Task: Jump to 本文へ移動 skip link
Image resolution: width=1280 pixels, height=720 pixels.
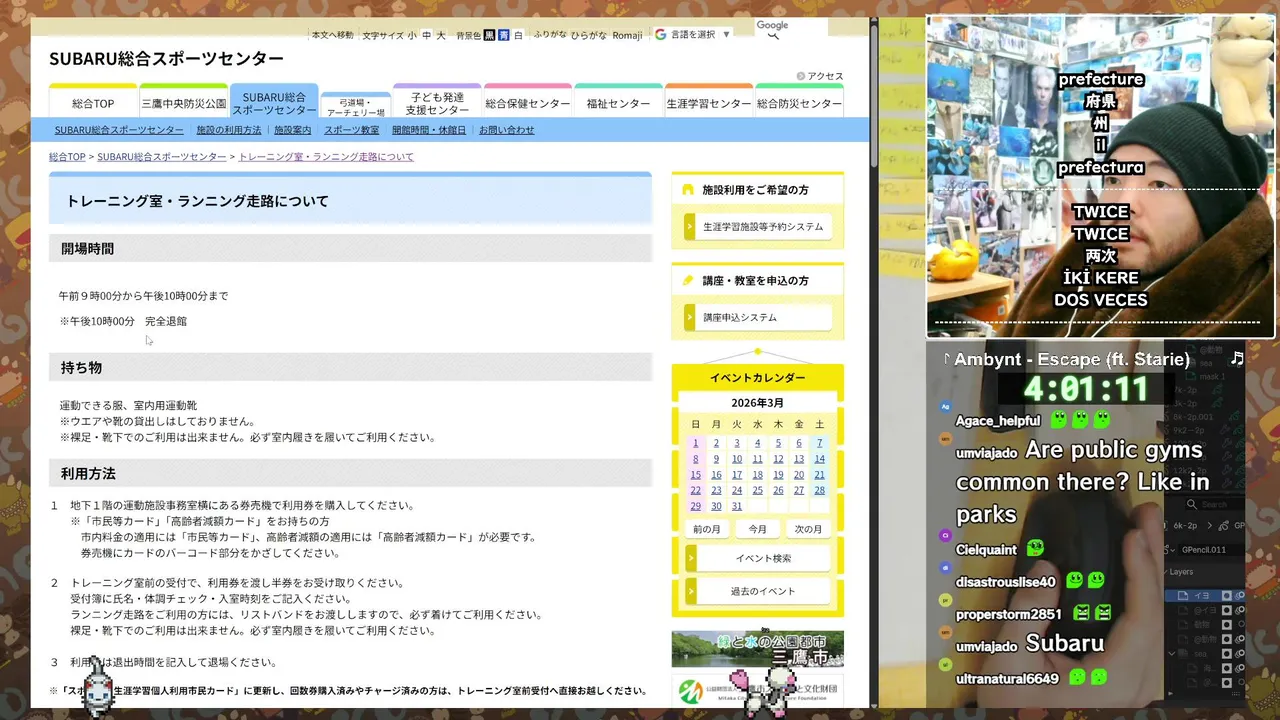Action: click(x=333, y=35)
